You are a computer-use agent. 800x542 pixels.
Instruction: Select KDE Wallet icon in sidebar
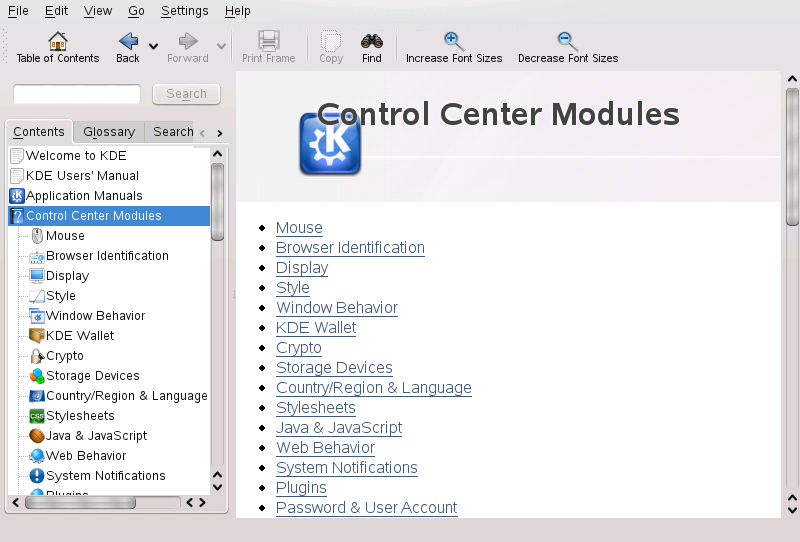(37, 336)
